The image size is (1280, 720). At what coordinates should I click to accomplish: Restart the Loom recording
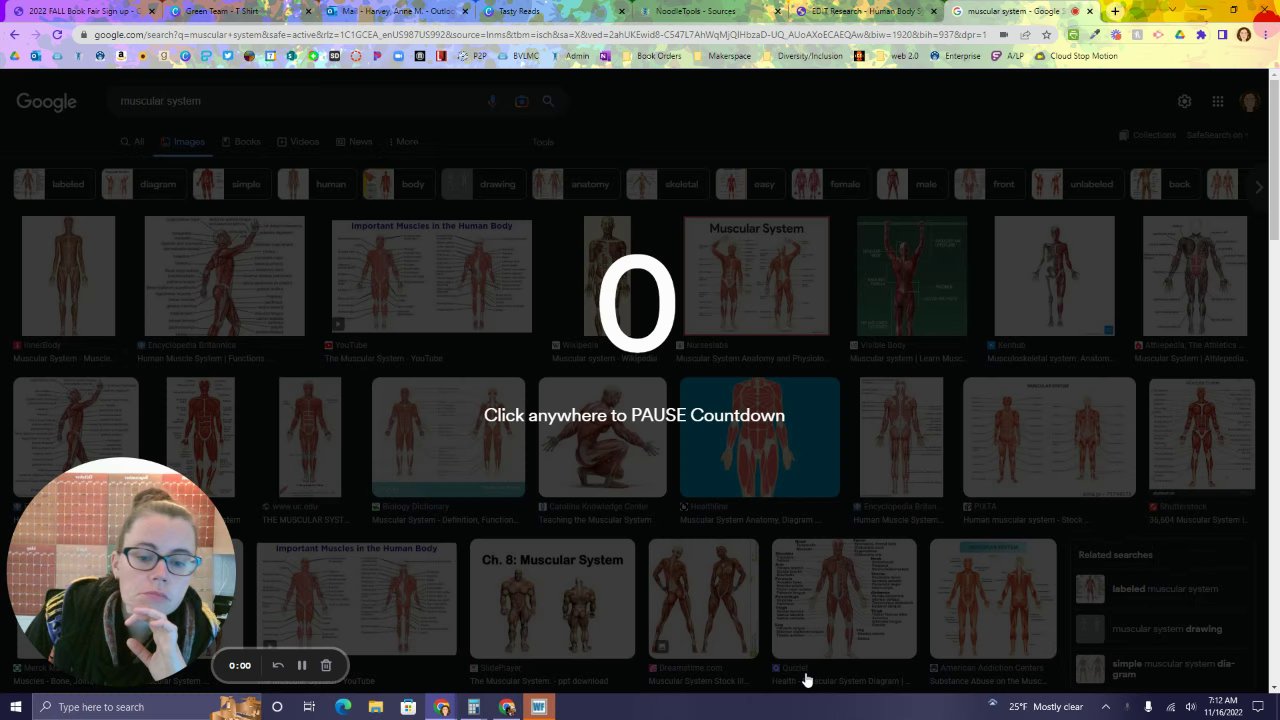tap(278, 665)
